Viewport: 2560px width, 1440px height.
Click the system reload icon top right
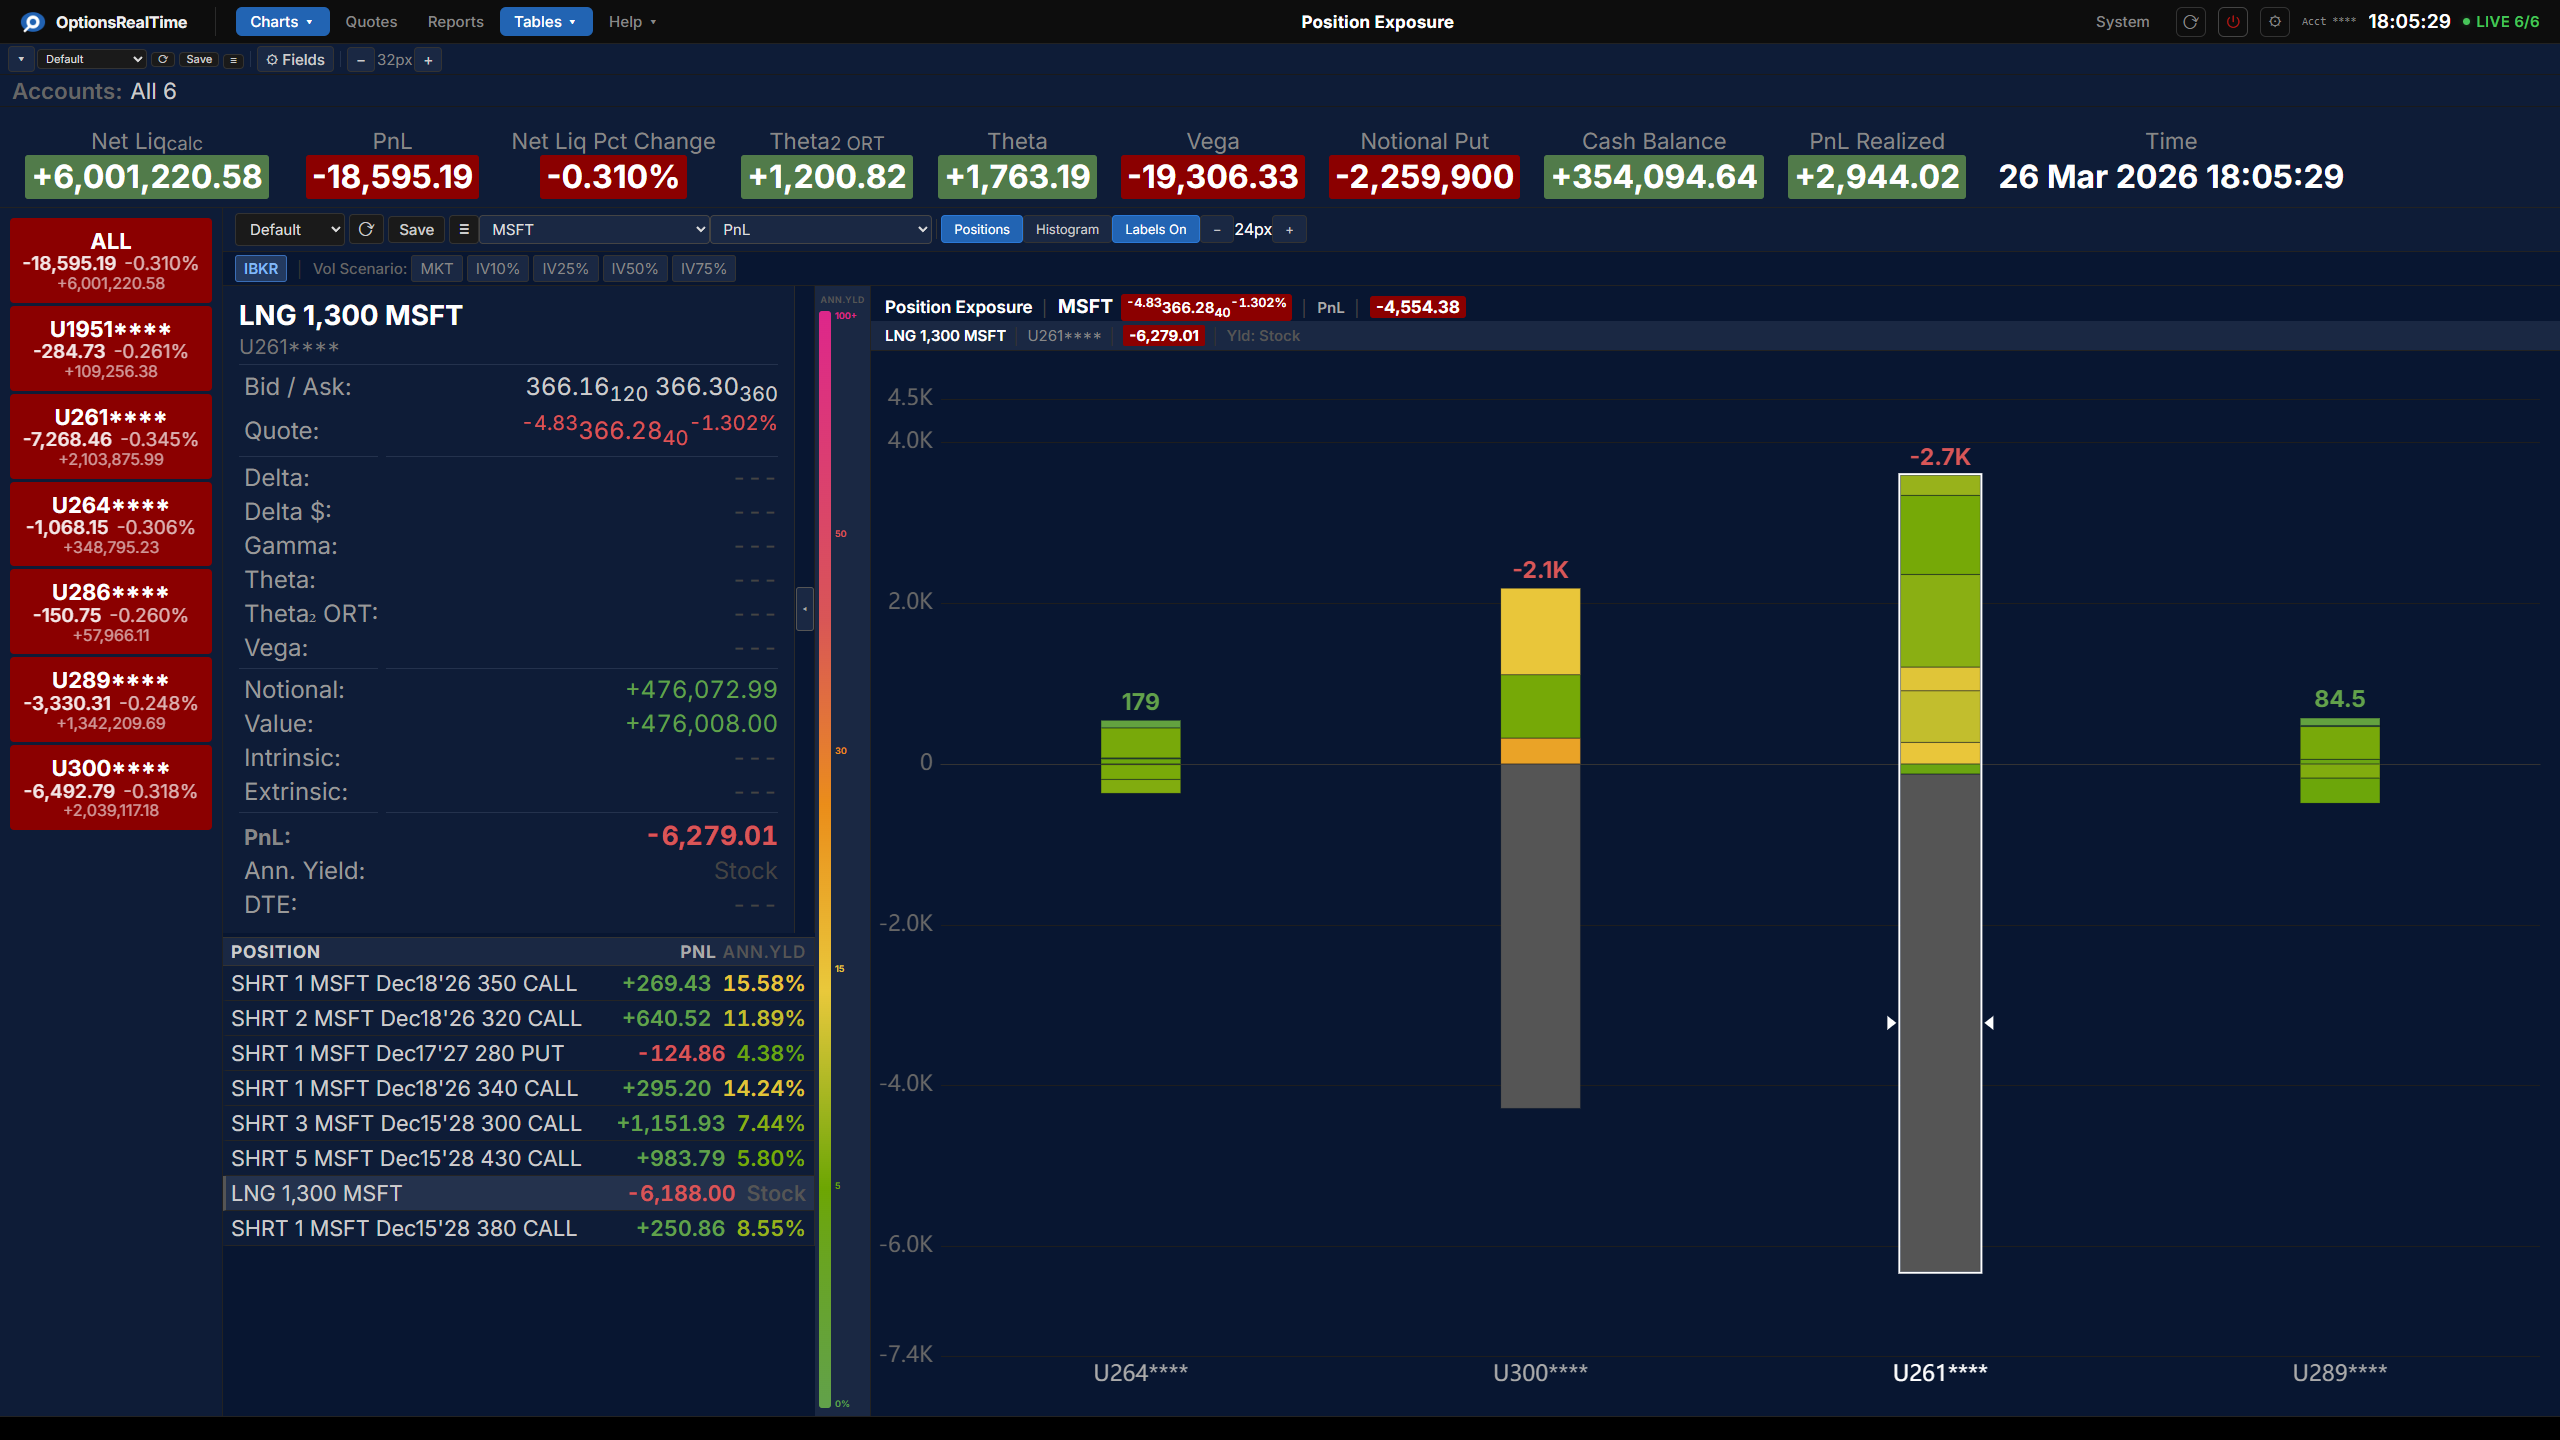click(2190, 22)
